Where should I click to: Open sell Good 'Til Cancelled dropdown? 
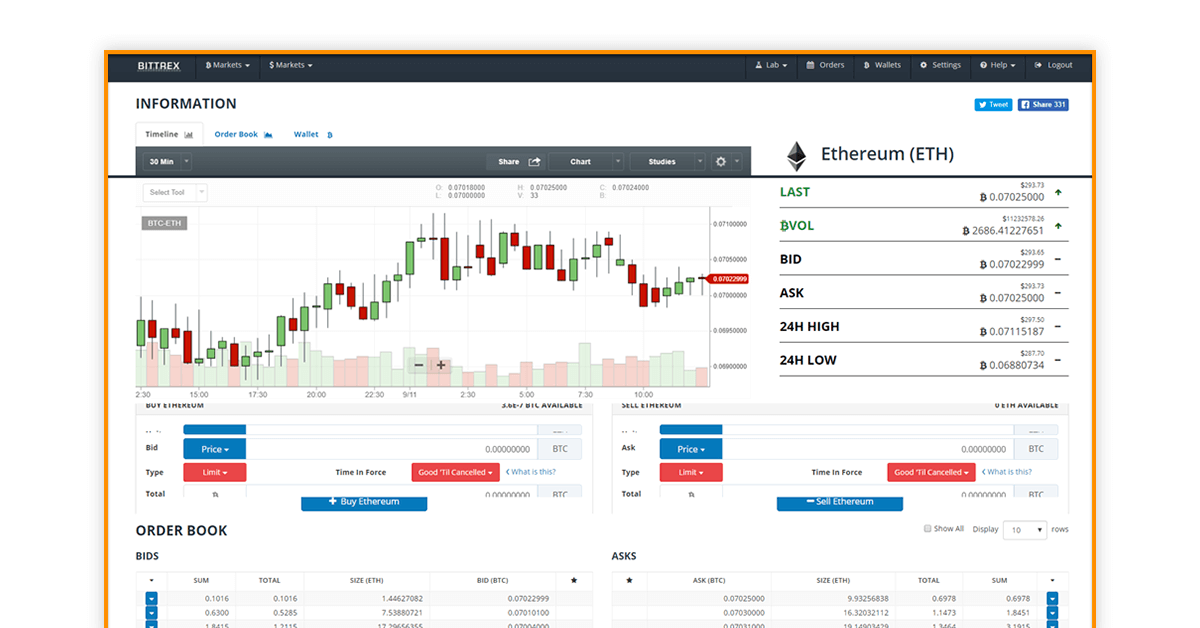point(930,472)
